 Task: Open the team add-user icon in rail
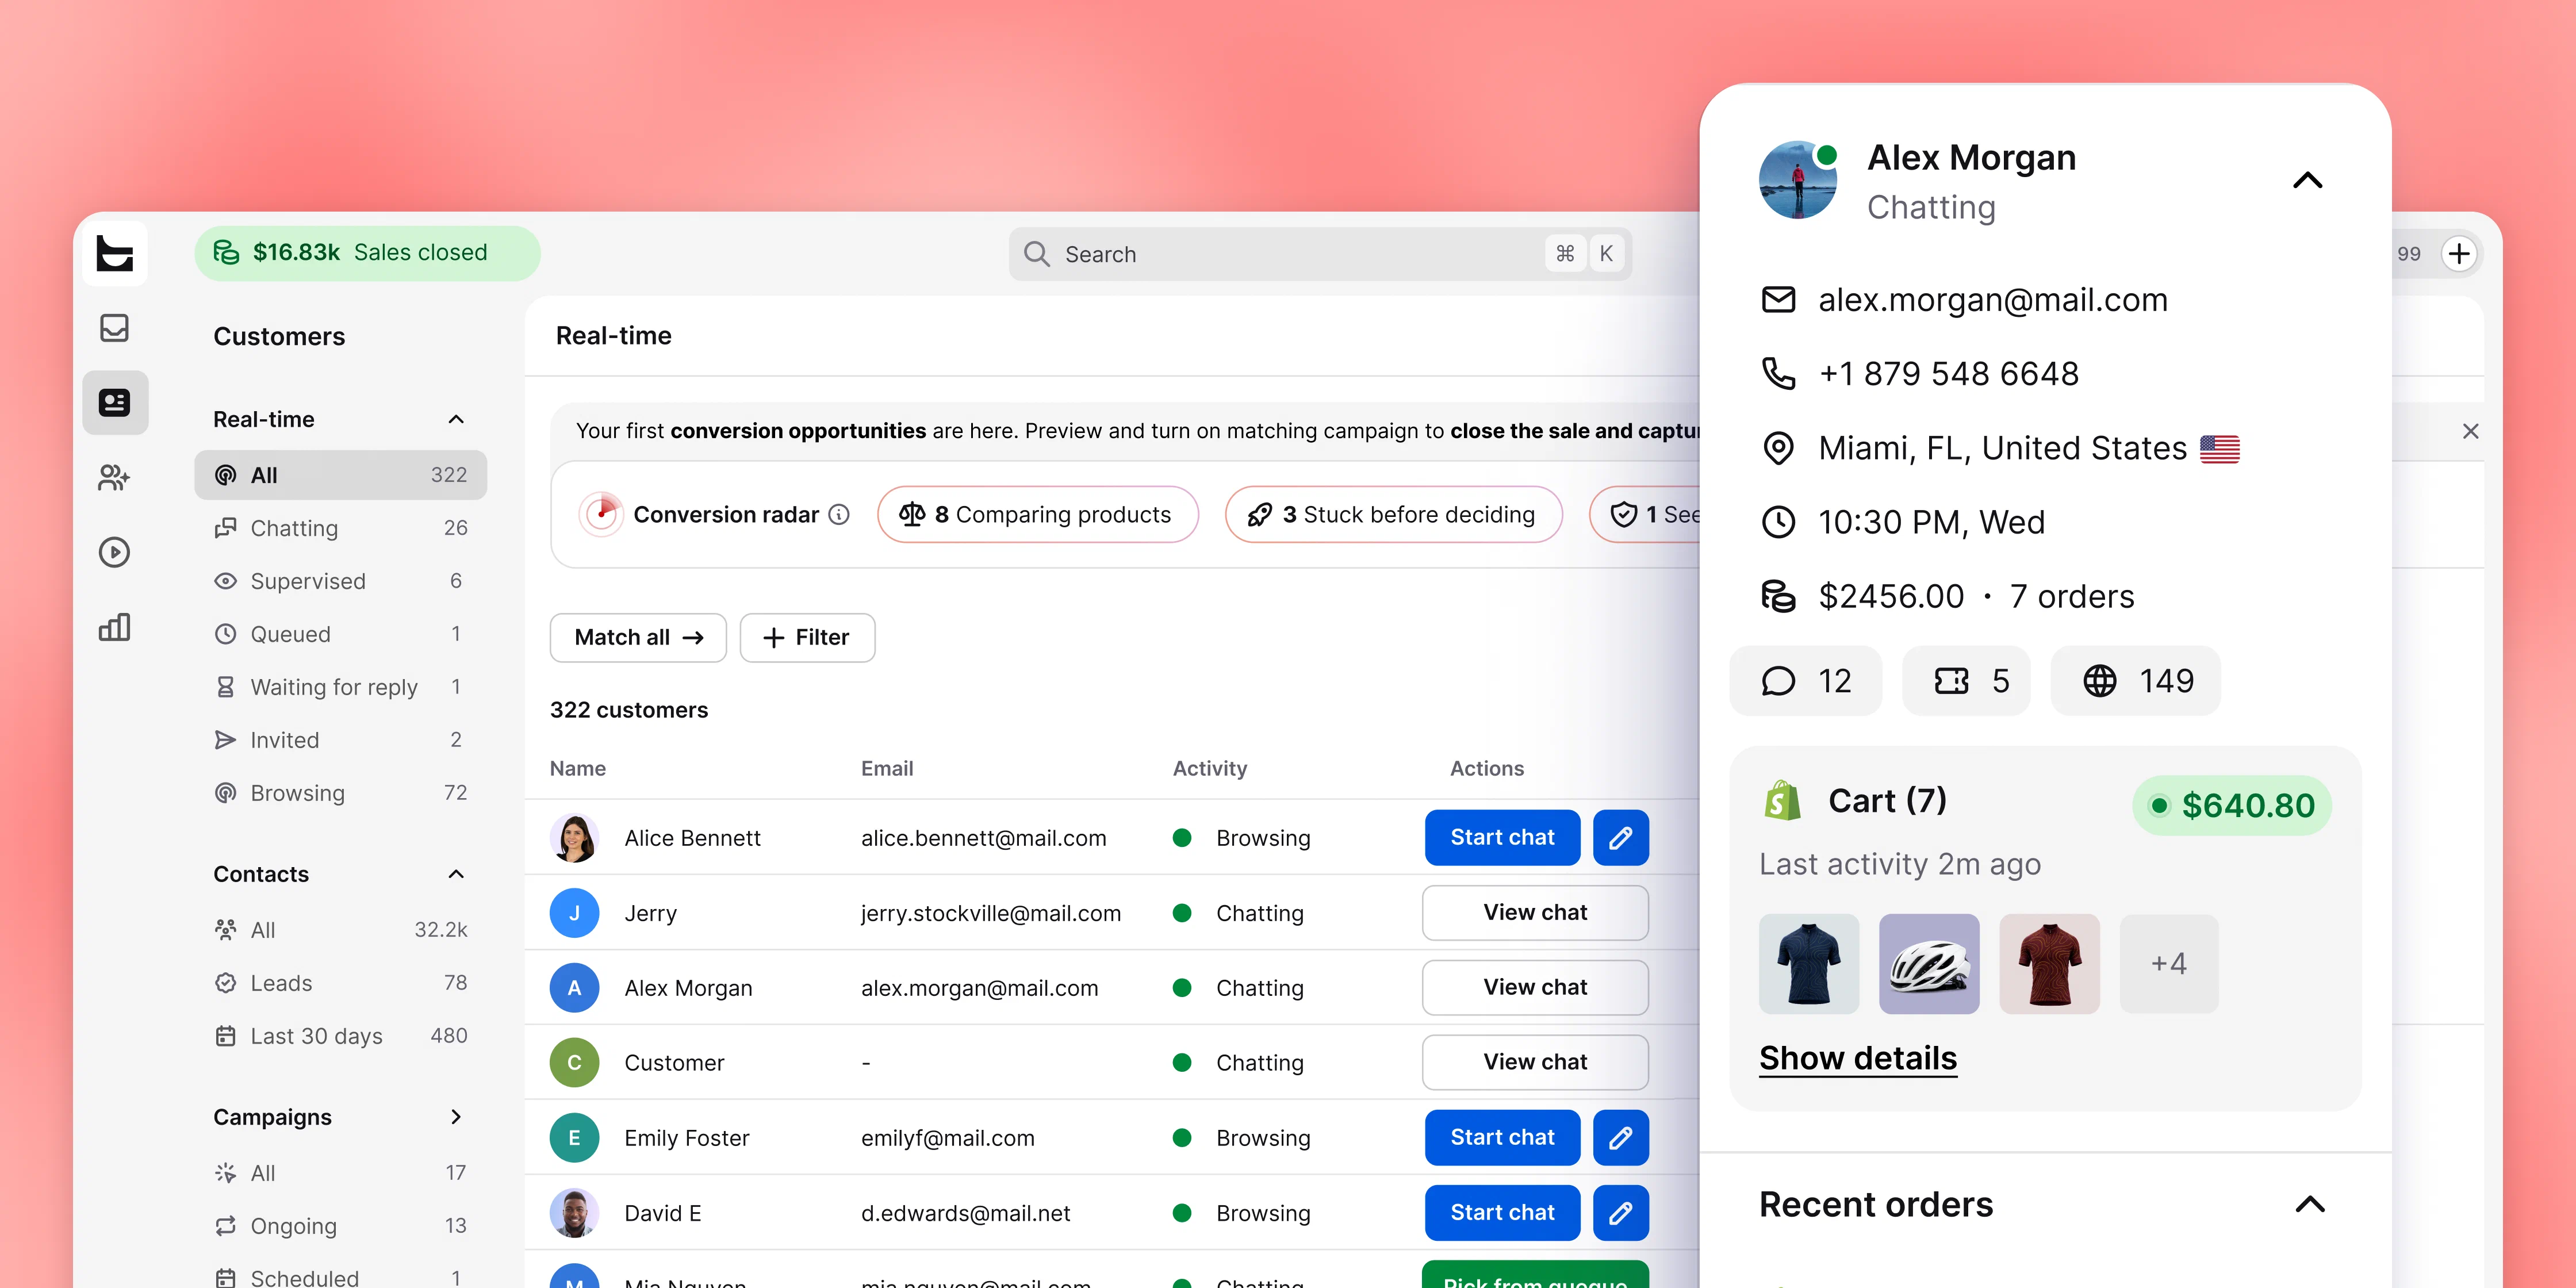click(114, 478)
